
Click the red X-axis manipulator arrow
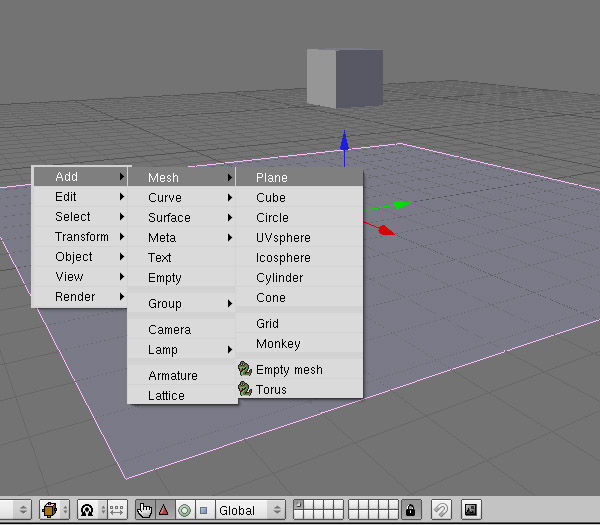pyautogui.click(x=386, y=230)
